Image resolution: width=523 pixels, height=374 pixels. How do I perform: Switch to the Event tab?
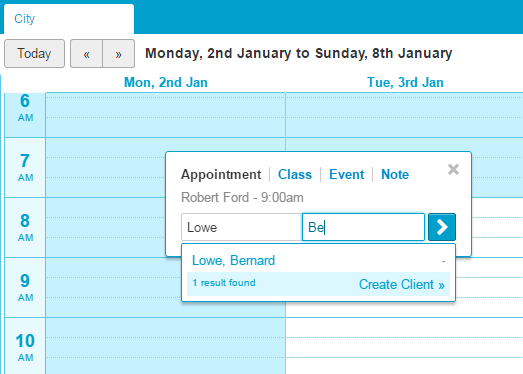347,174
